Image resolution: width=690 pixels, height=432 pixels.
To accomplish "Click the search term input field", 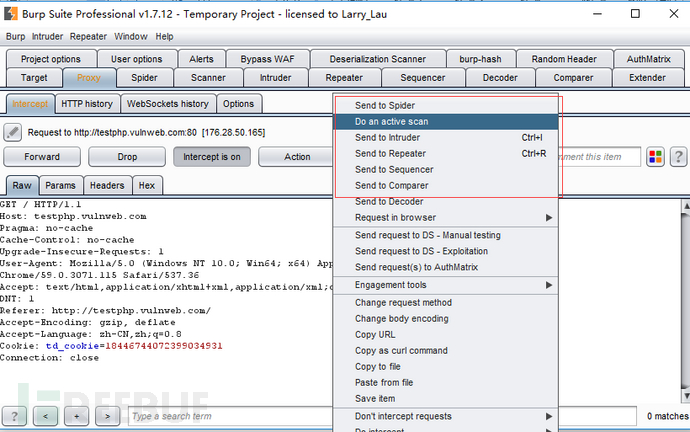I will click(x=230, y=416).
